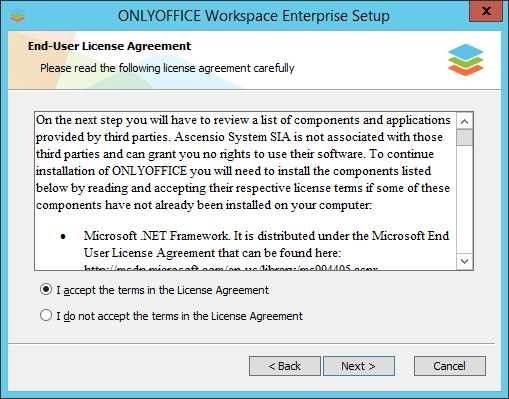Select I do not accept the terms radio button
509x399 pixels.
point(46,315)
